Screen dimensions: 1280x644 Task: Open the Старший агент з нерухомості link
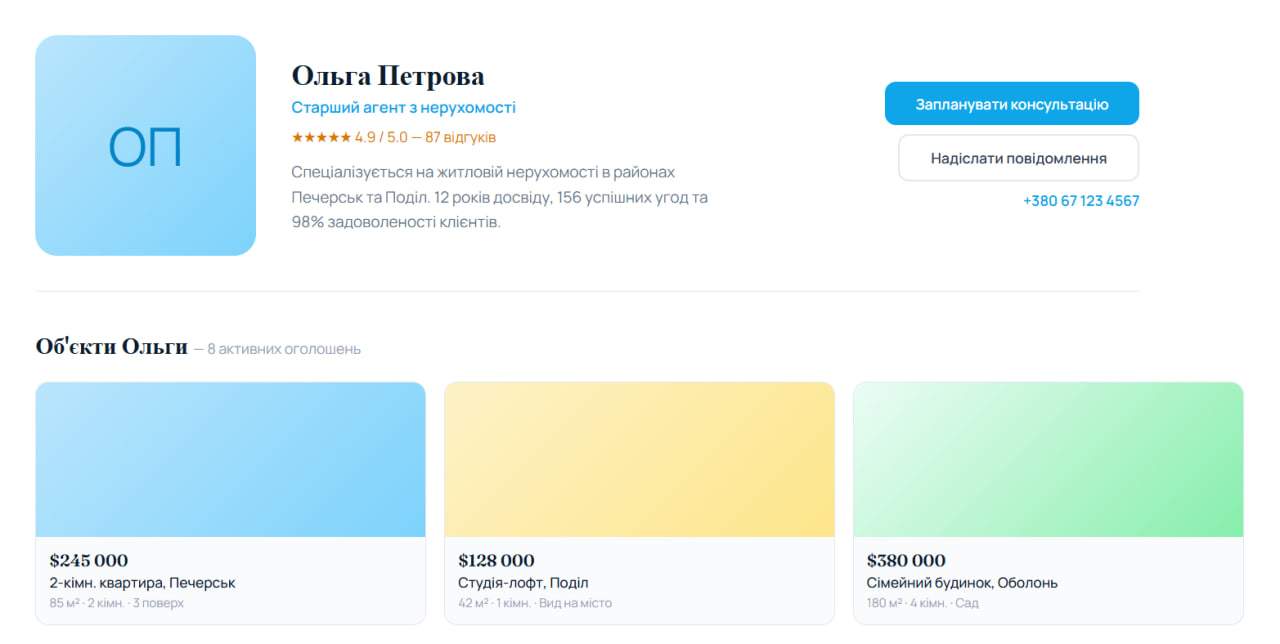(403, 107)
